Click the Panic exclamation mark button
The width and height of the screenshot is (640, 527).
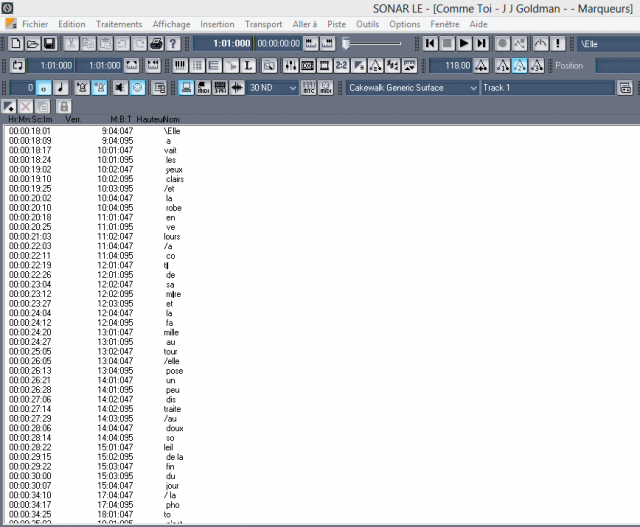(558, 43)
